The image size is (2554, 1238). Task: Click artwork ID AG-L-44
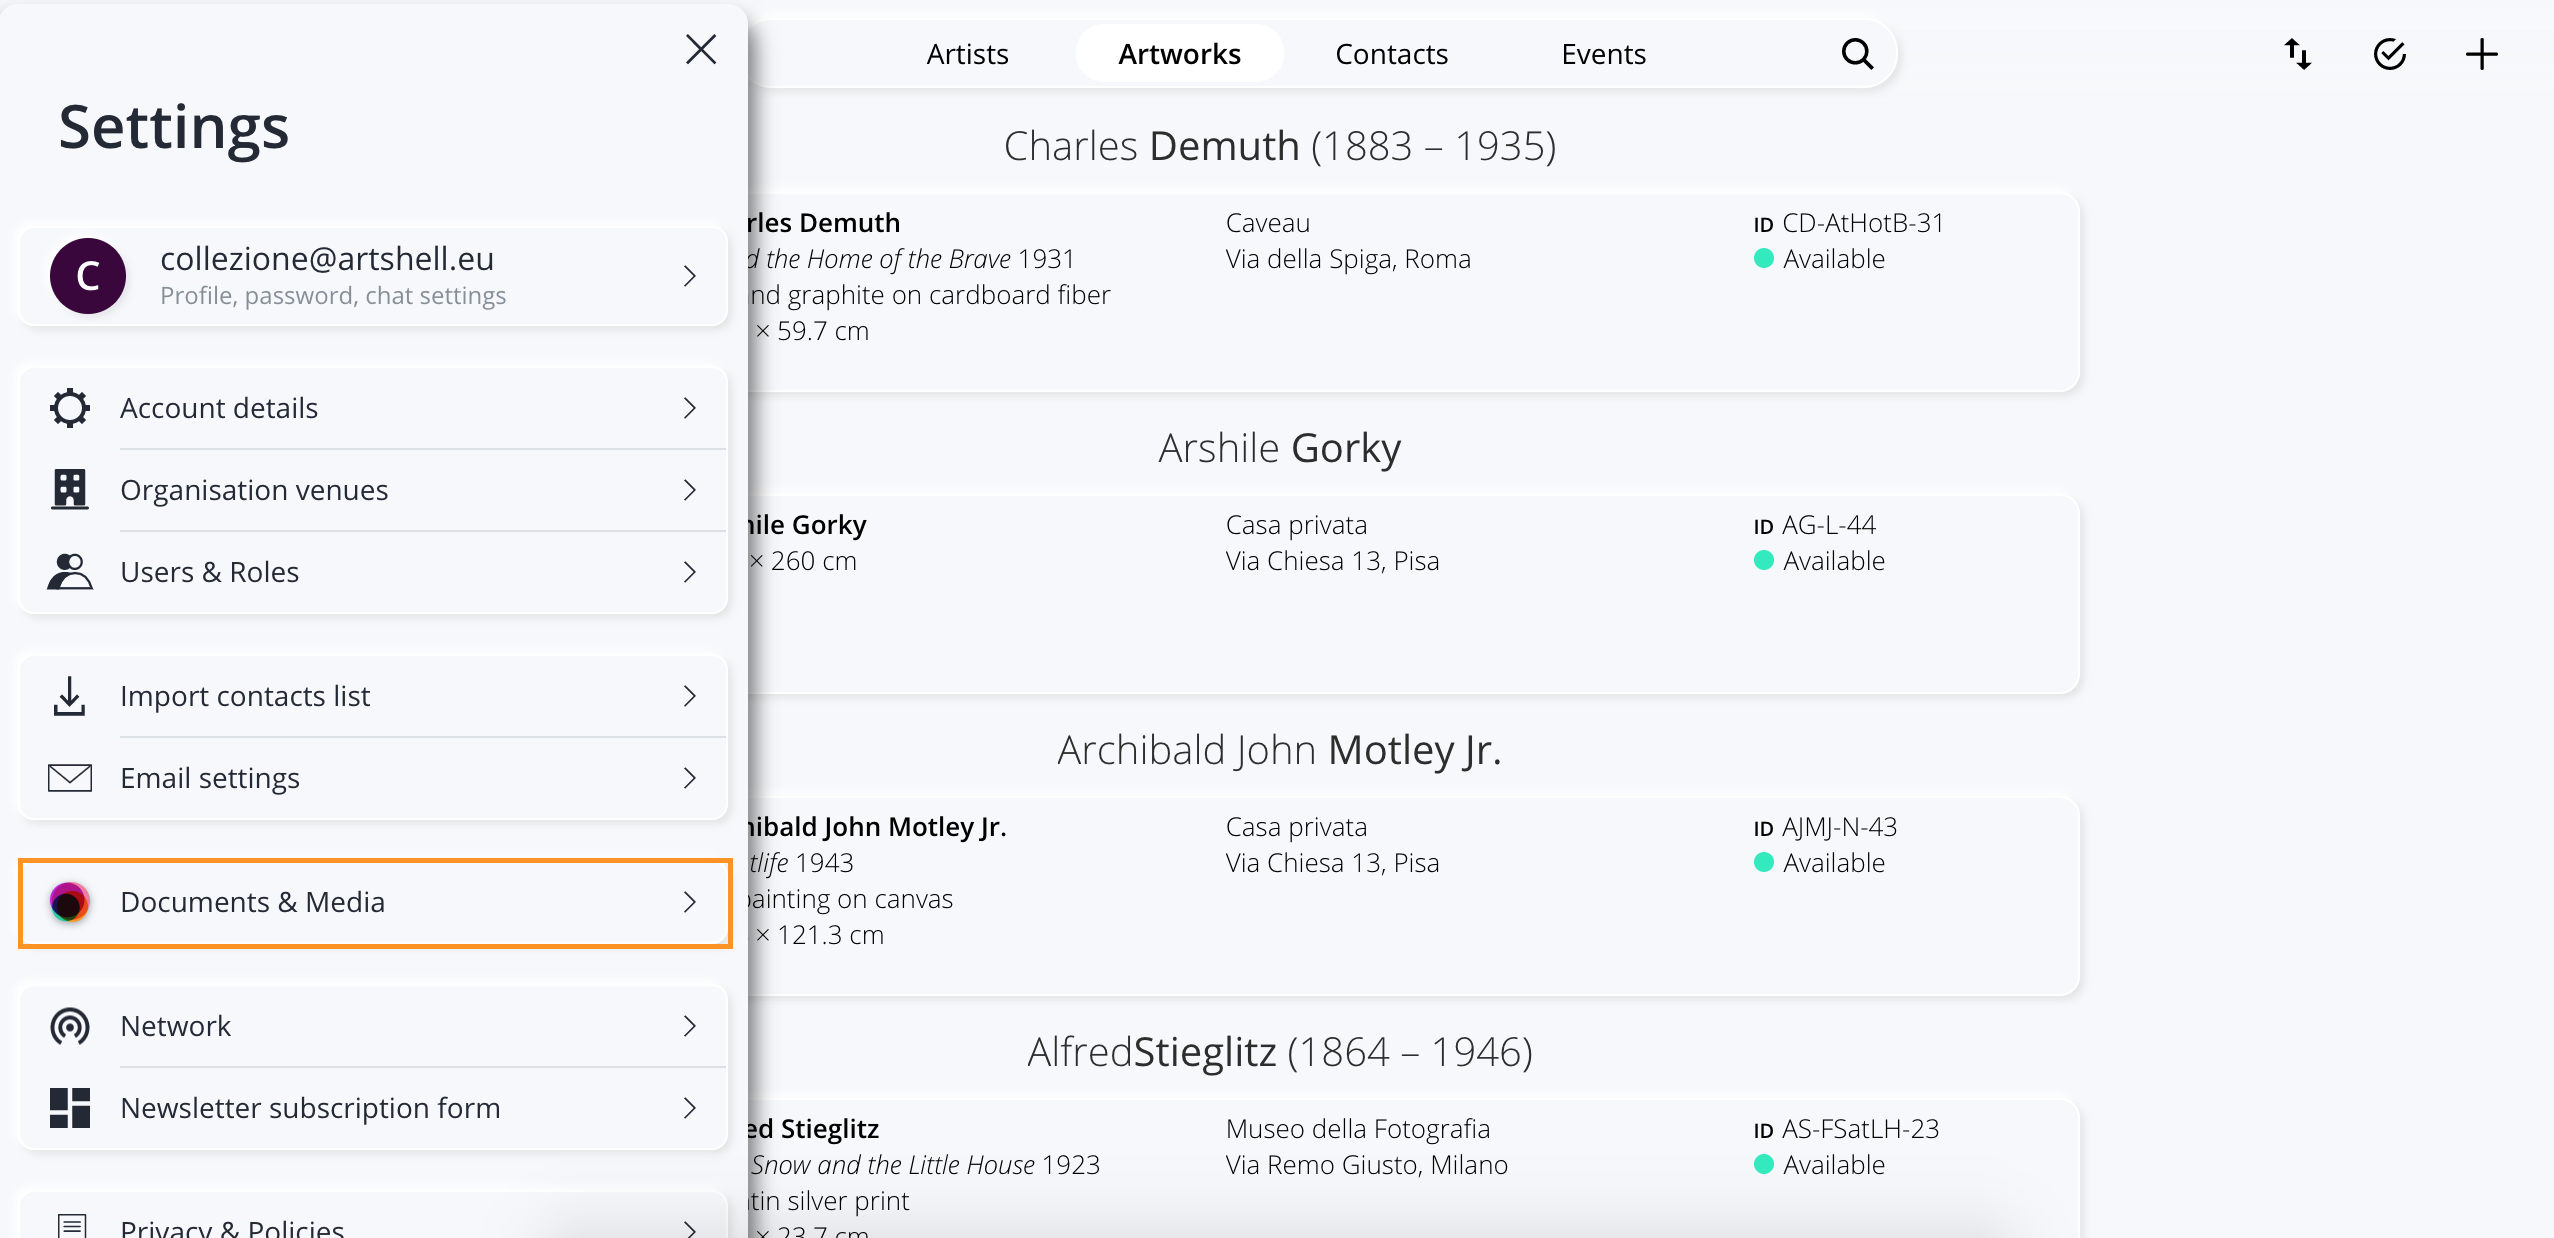pyautogui.click(x=1815, y=525)
